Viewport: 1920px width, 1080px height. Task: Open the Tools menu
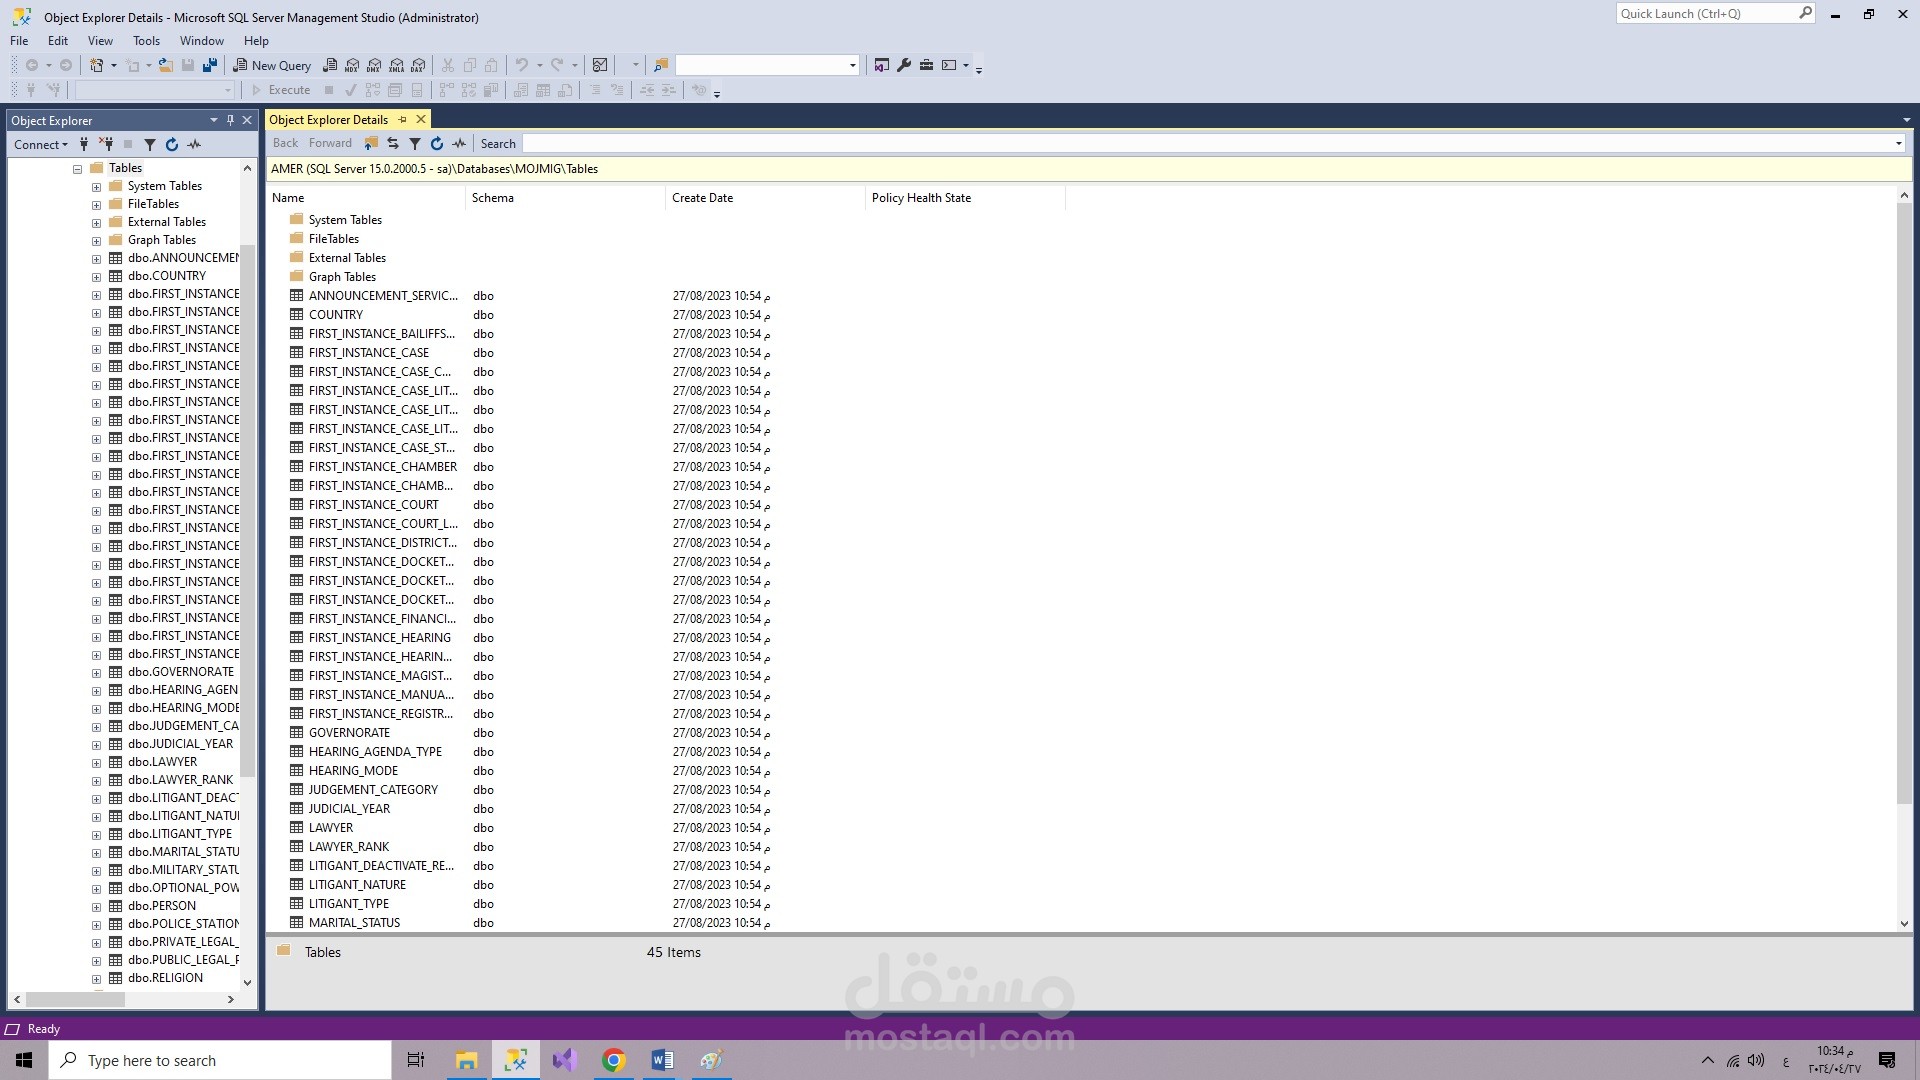click(146, 41)
